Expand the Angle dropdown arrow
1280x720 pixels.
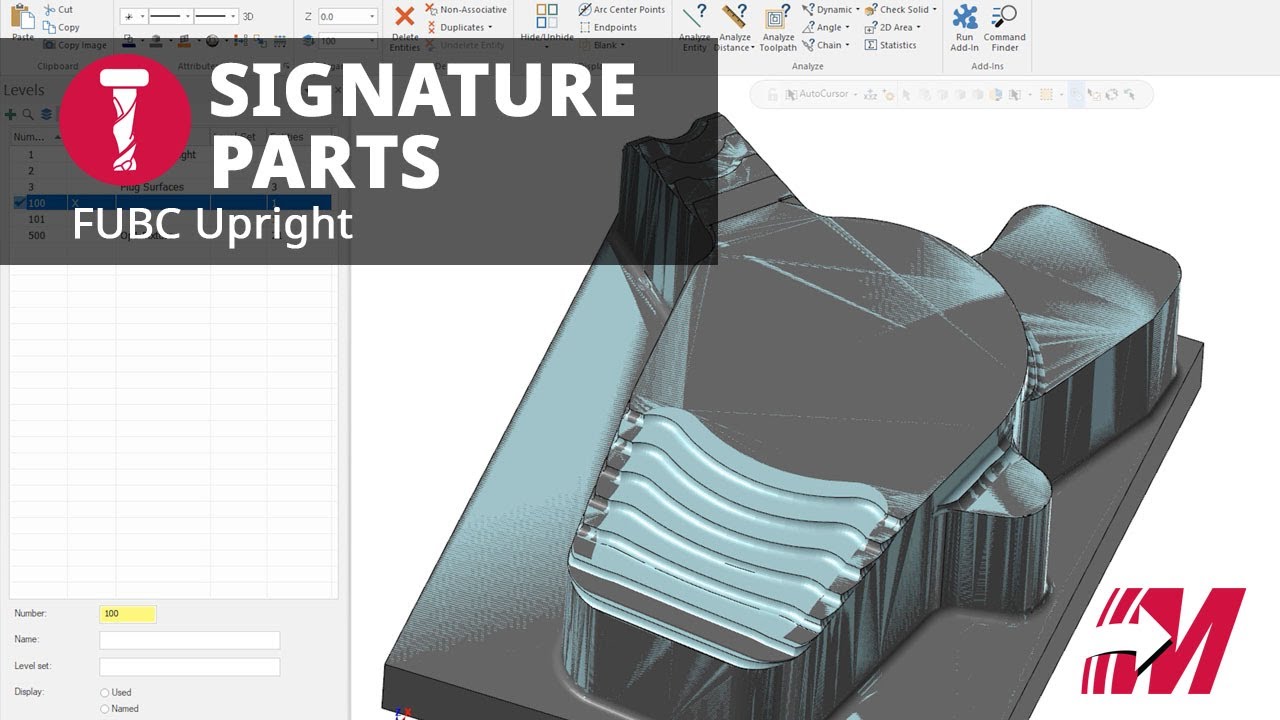pyautogui.click(x=848, y=28)
